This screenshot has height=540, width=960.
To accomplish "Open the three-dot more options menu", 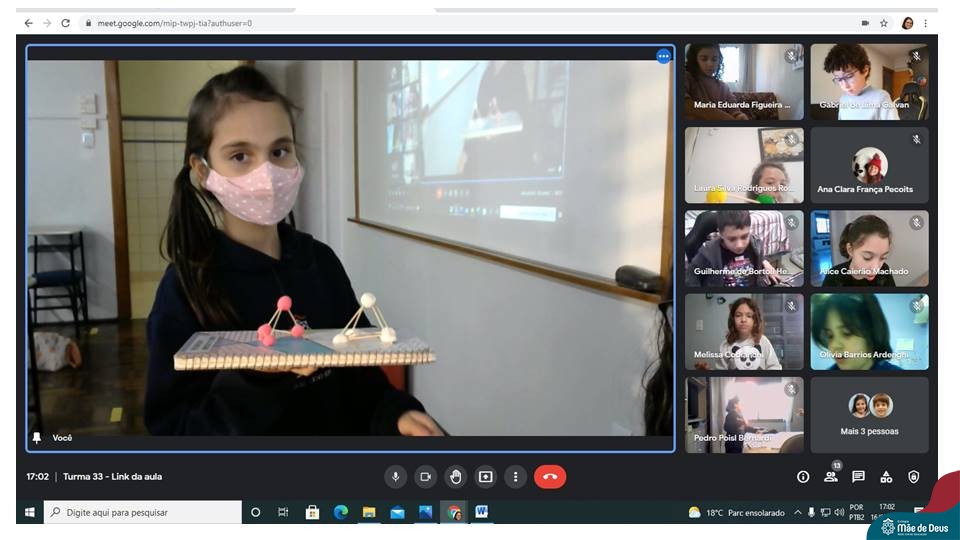I will (515, 477).
